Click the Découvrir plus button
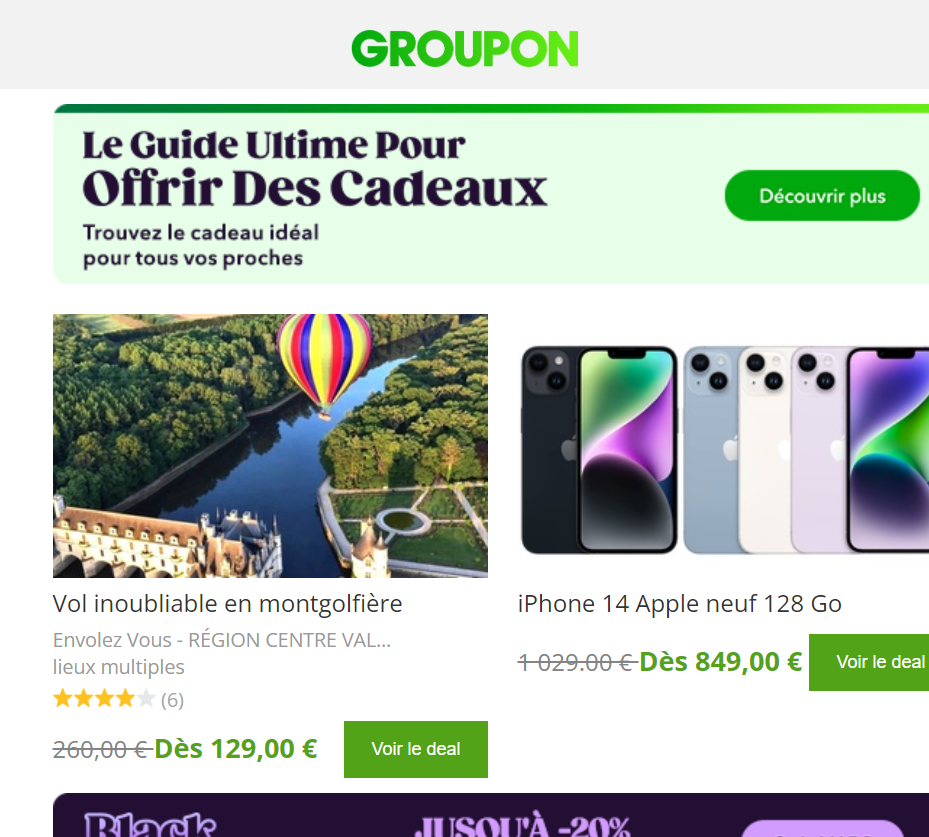 coord(822,195)
